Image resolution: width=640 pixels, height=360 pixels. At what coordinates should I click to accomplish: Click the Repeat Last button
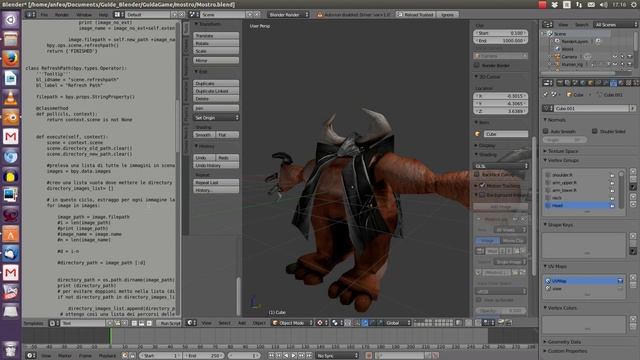pyautogui.click(x=216, y=182)
